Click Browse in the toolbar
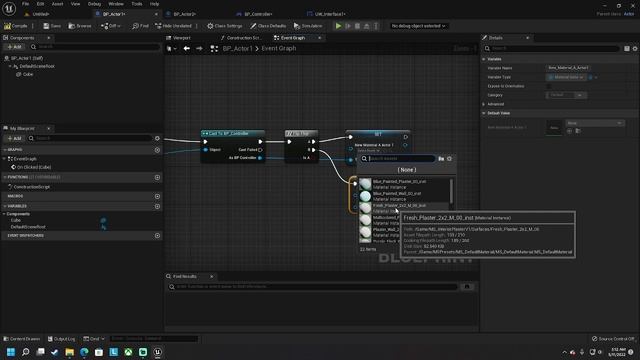640x360 pixels. click(80, 26)
